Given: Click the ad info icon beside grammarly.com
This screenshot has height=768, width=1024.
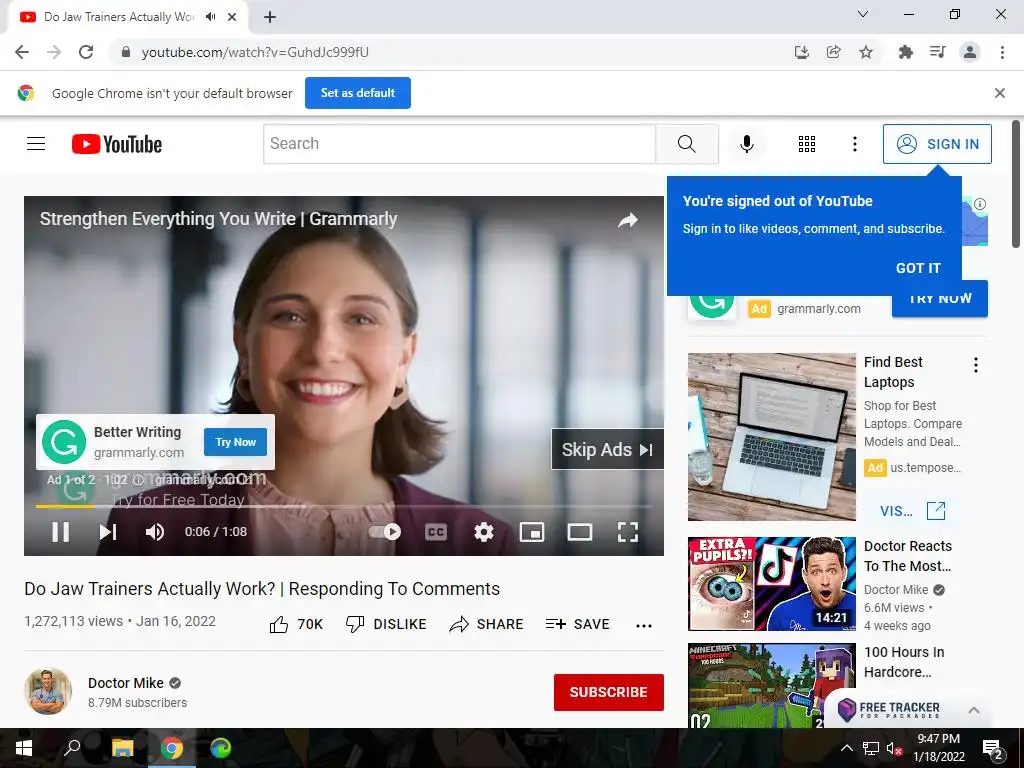Looking at the screenshot, I should click(x=138, y=480).
